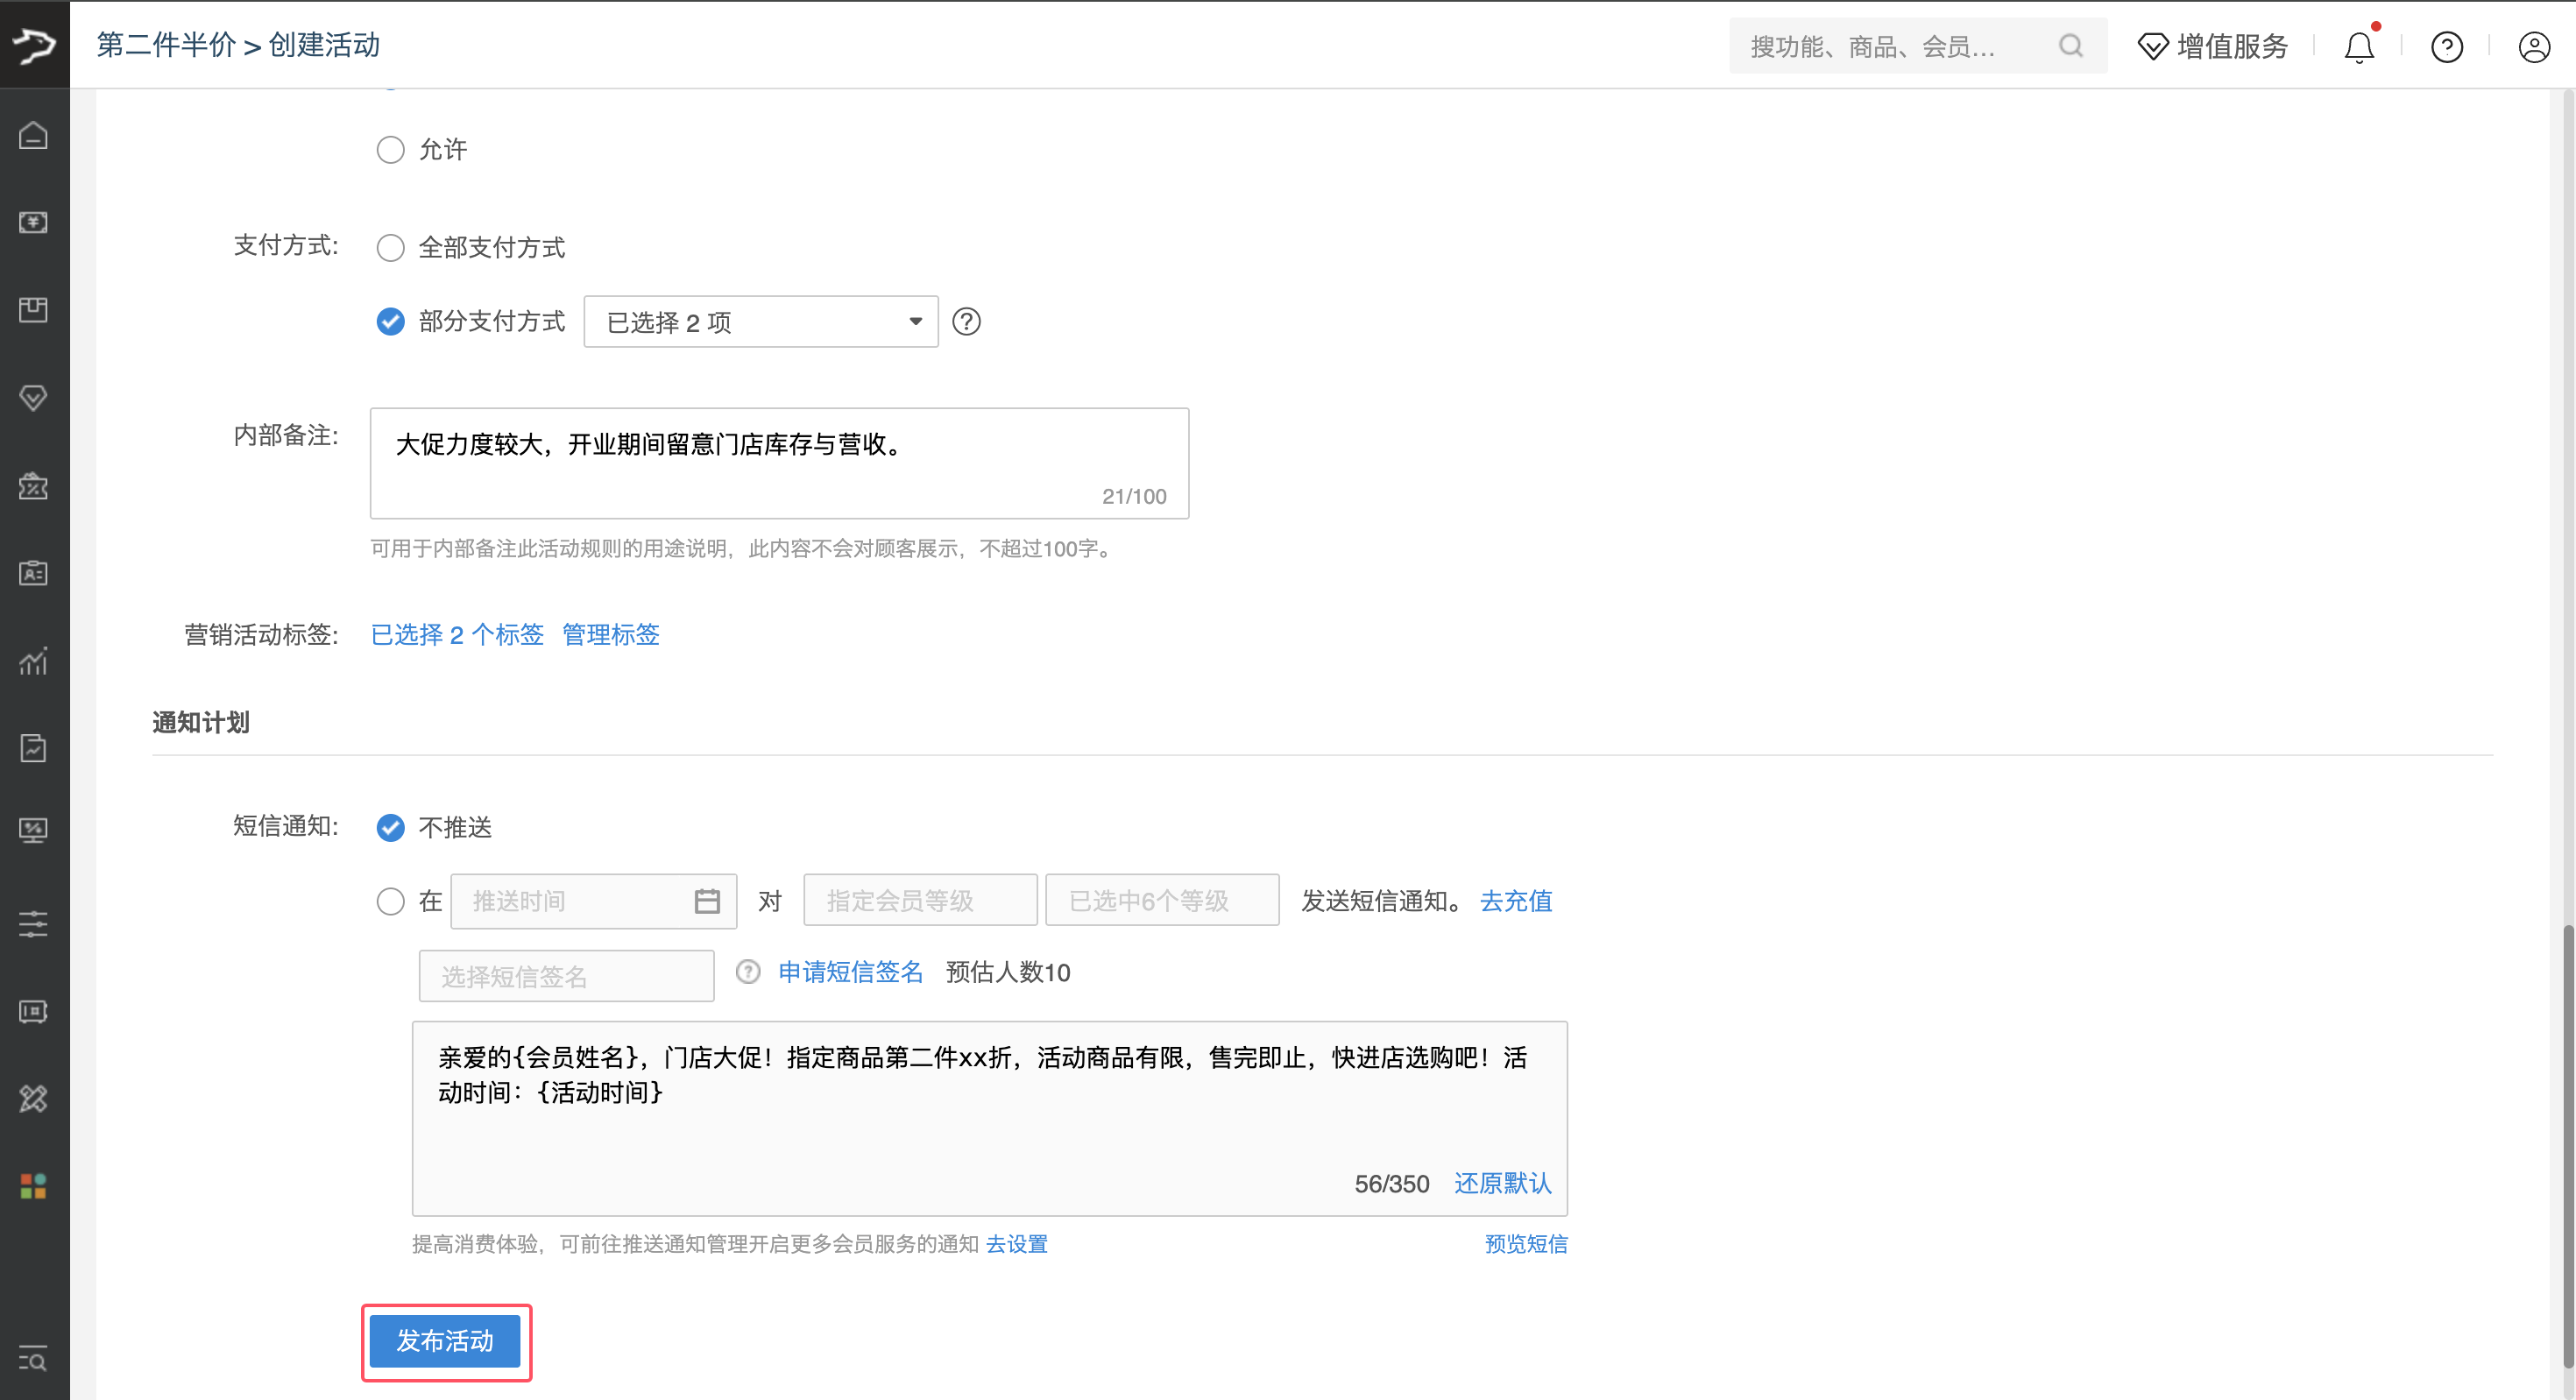
Task: Click the SMS content text area
Action: click(989, 1118)
